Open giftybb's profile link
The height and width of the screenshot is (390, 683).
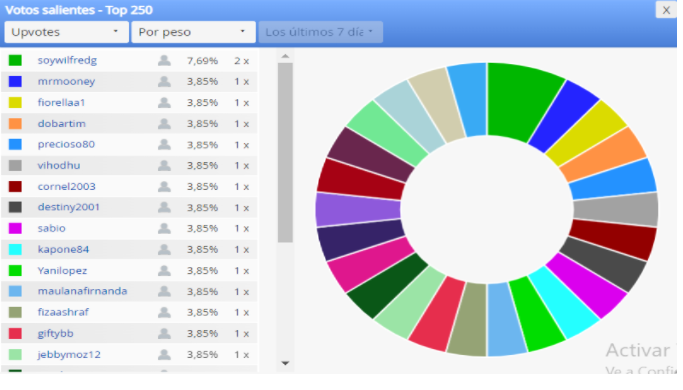coord(55,333)
